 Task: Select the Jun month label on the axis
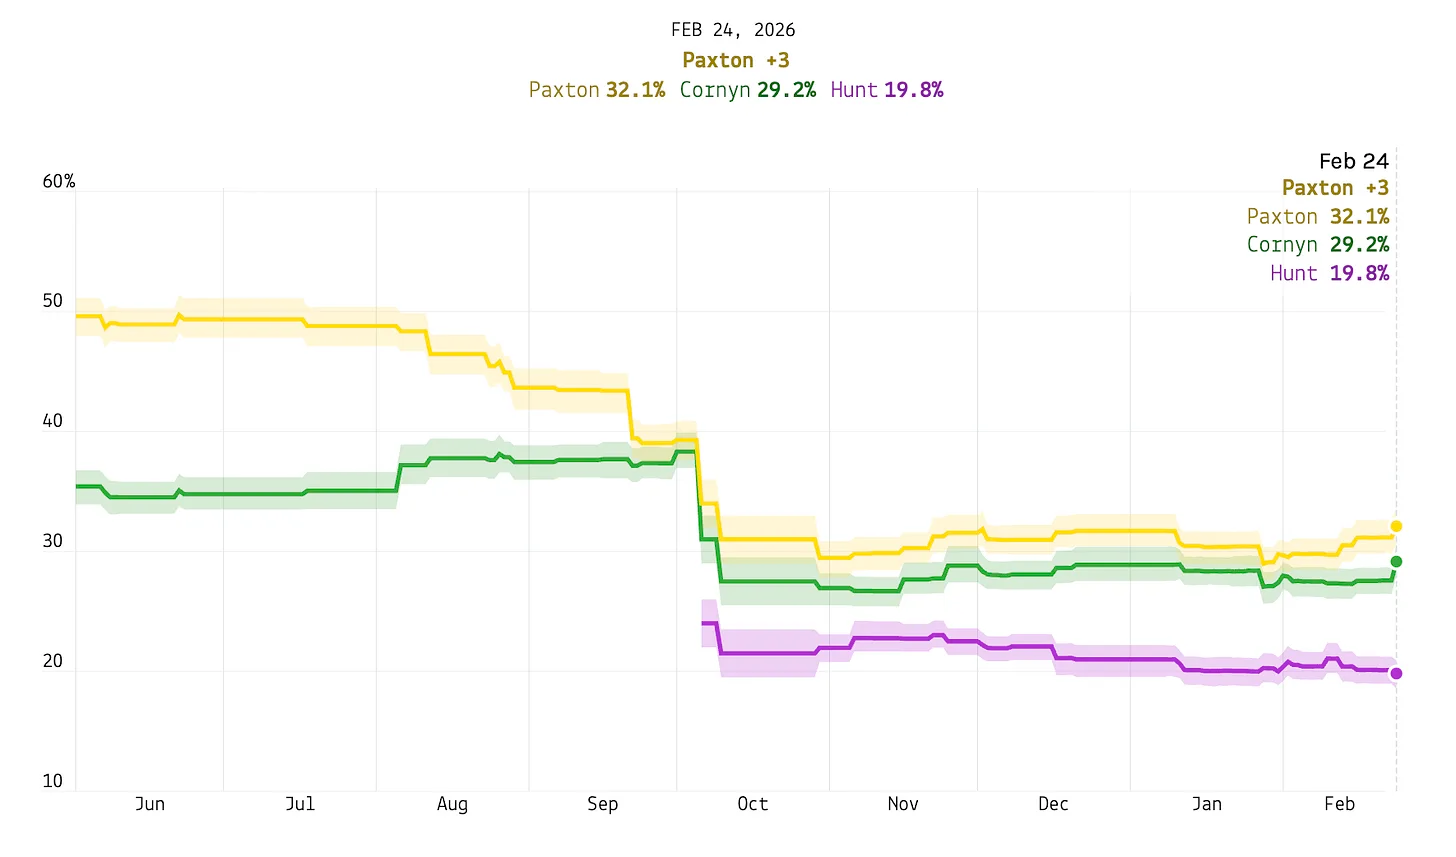point(150,804)
